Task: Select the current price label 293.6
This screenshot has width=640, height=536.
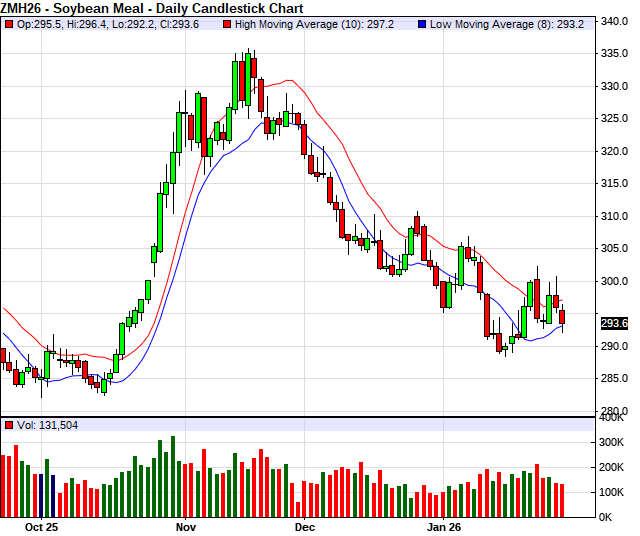Action: [x=613, y=323]
